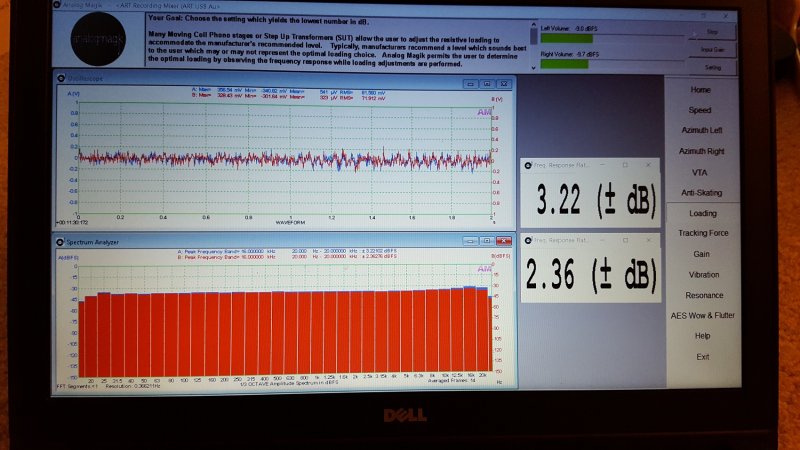The height and width of the screenshot is (450, 800).
Task: Select the AES Wow & Flutter test
Action: (703, 316)
